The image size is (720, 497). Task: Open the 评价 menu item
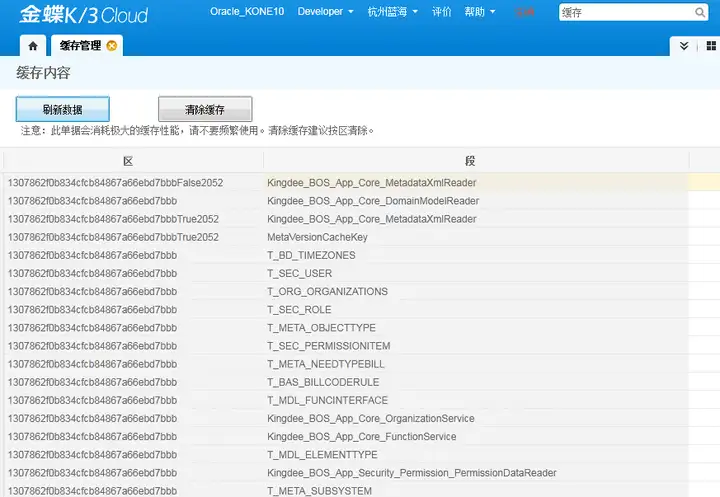coord(441,11)
